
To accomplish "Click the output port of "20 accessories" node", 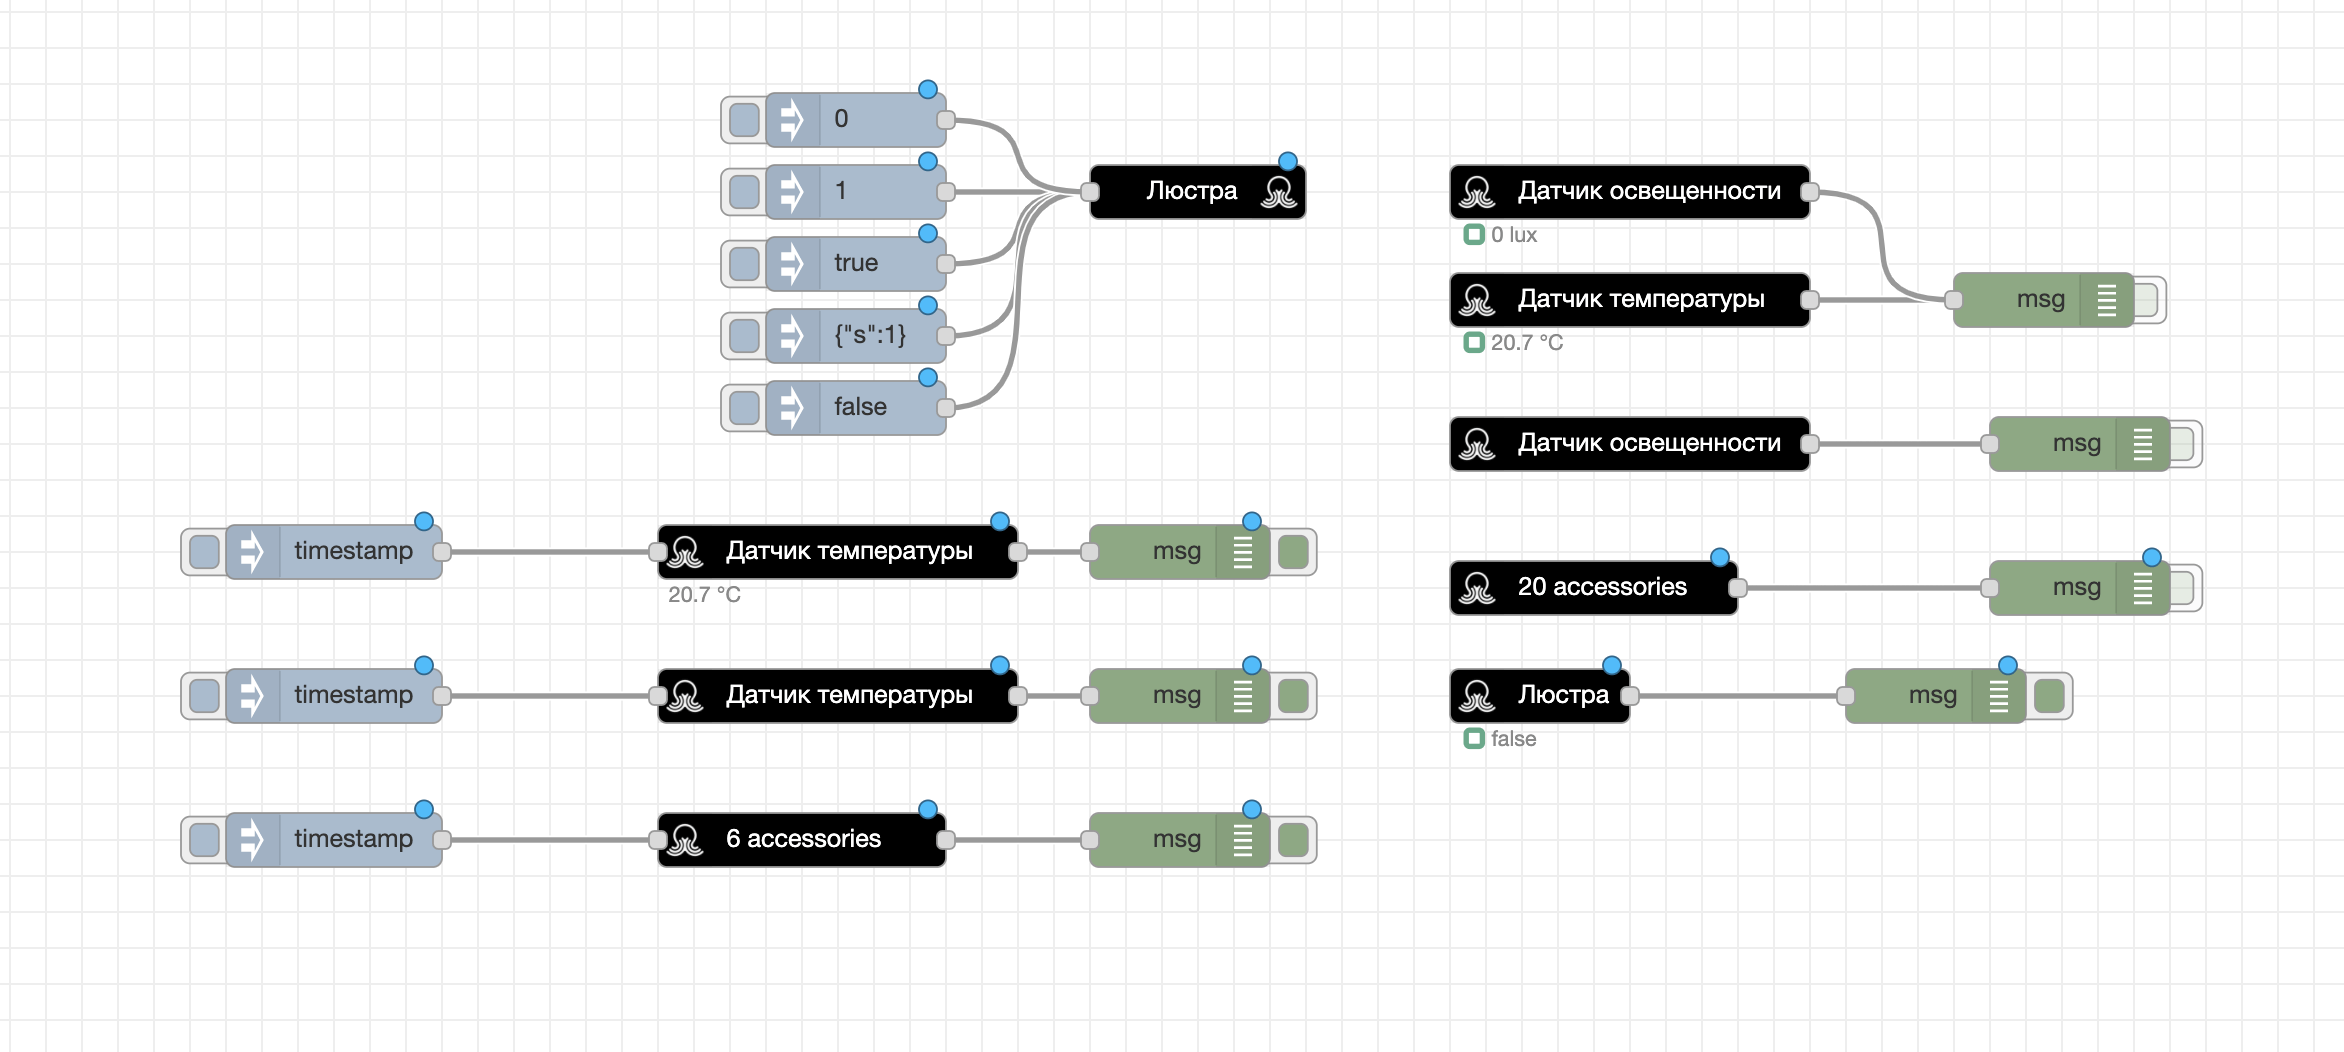I will pyautogui.click(x=1738, y=588).
